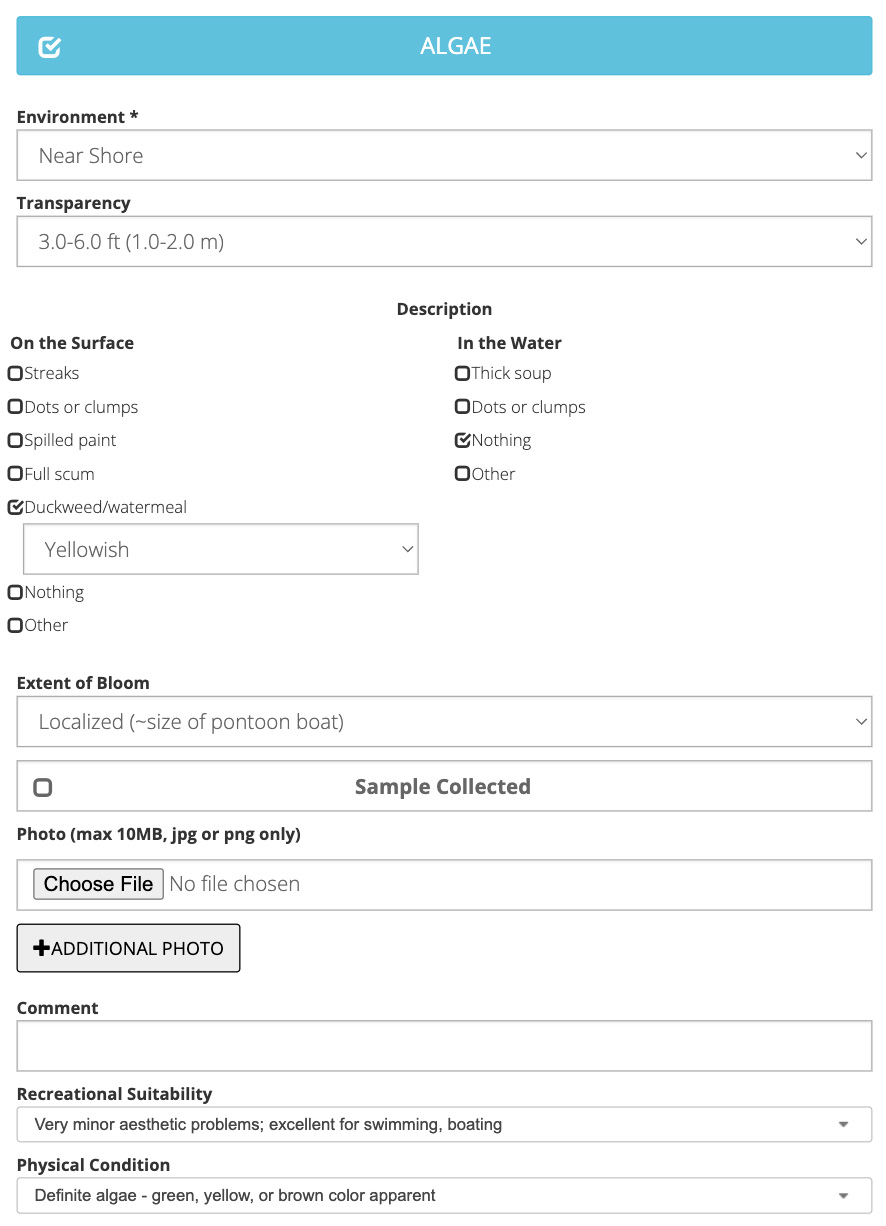Click into the Comment text field

coord(444,1046)
